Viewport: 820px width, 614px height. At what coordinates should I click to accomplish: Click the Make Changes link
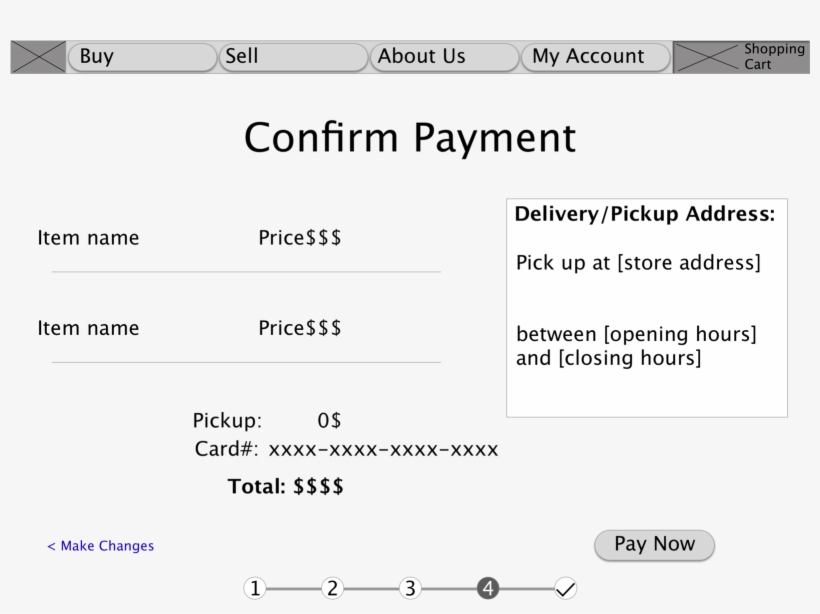click(100, 546)
